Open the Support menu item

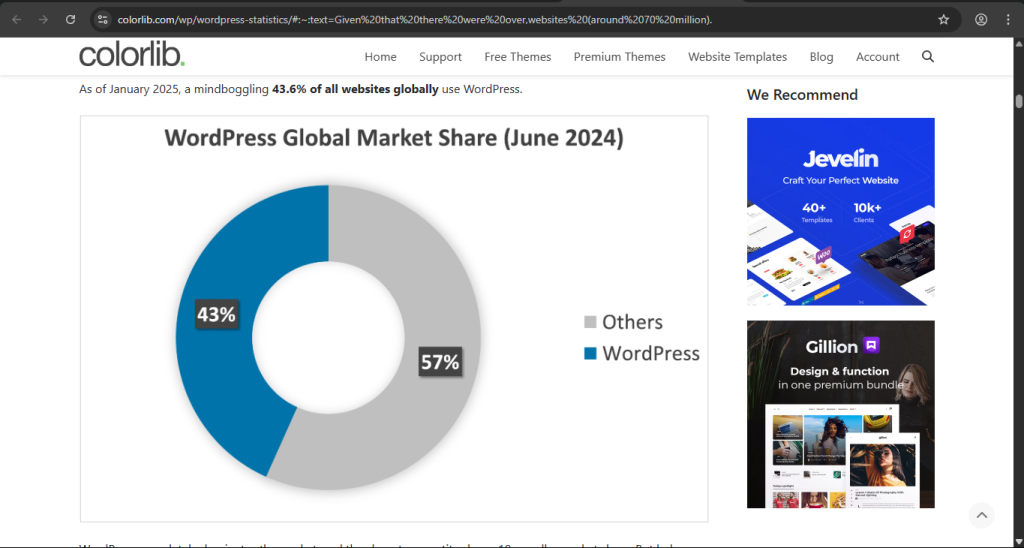tap(440, 57)
